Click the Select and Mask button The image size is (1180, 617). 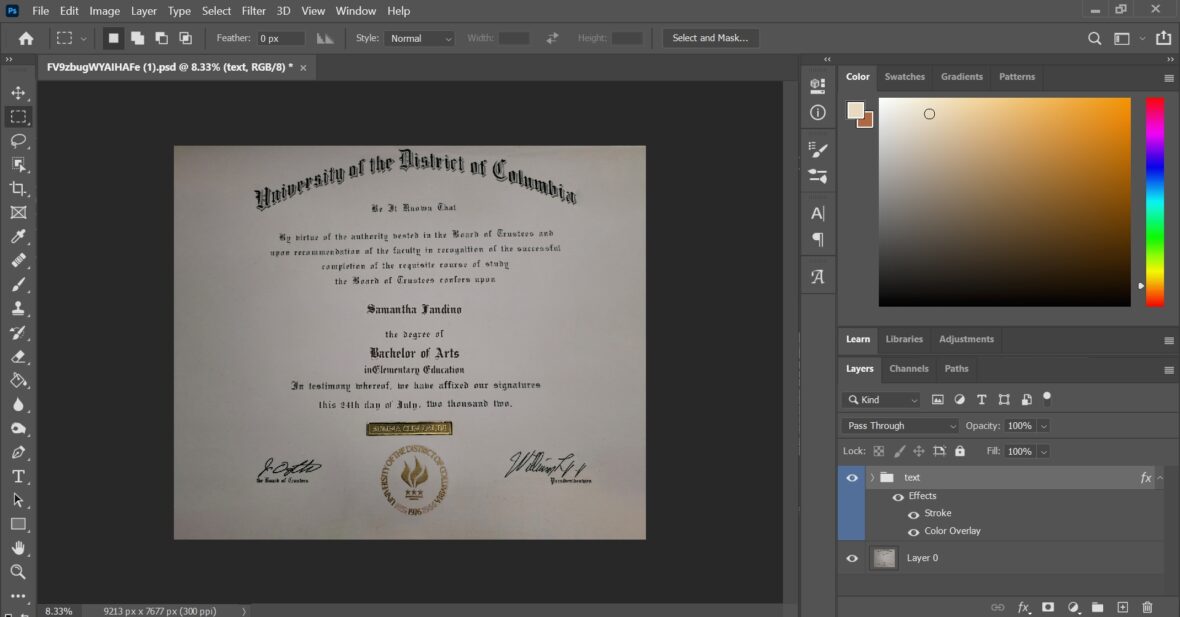click(710, 38)
